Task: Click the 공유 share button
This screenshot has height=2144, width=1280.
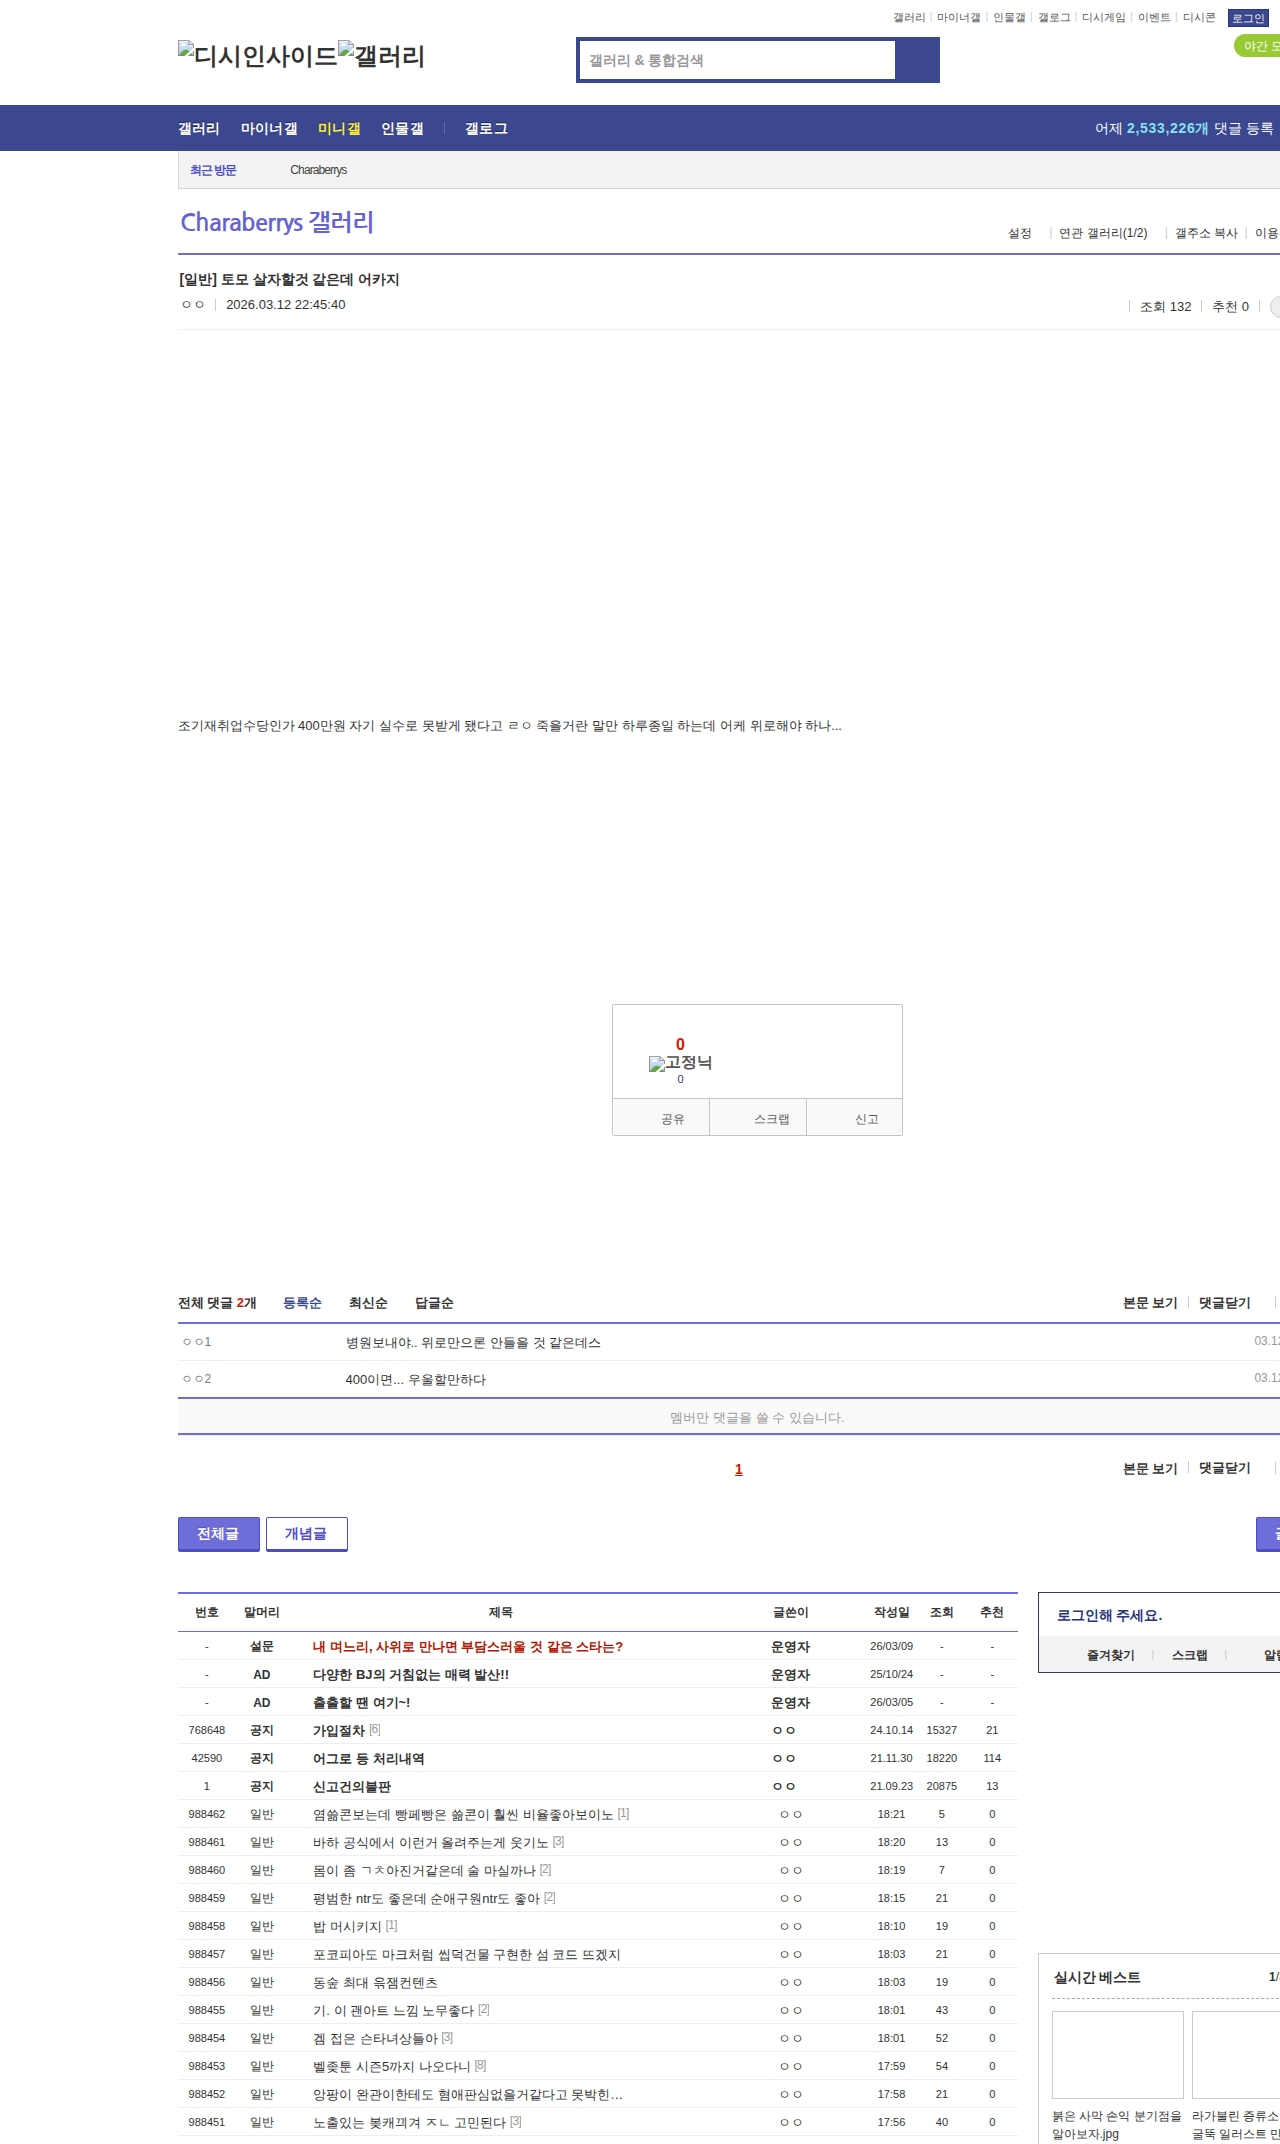Action: pyautogui.click(x=672, y=1119)
